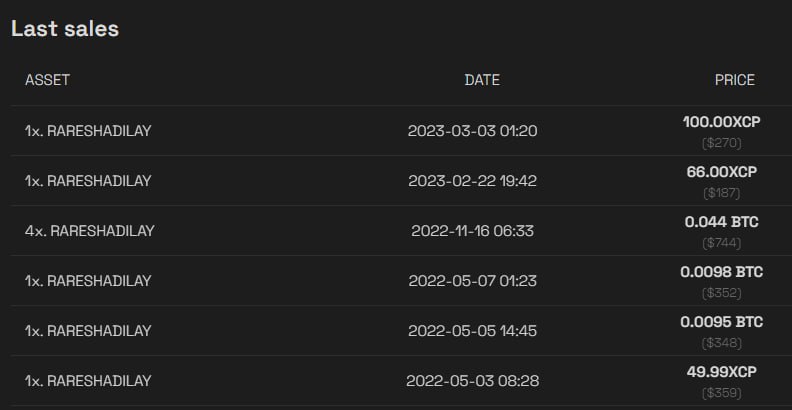The image size is (792, 410).
Task: Click the 0.0095 BTC price
Action: (721, 322)
